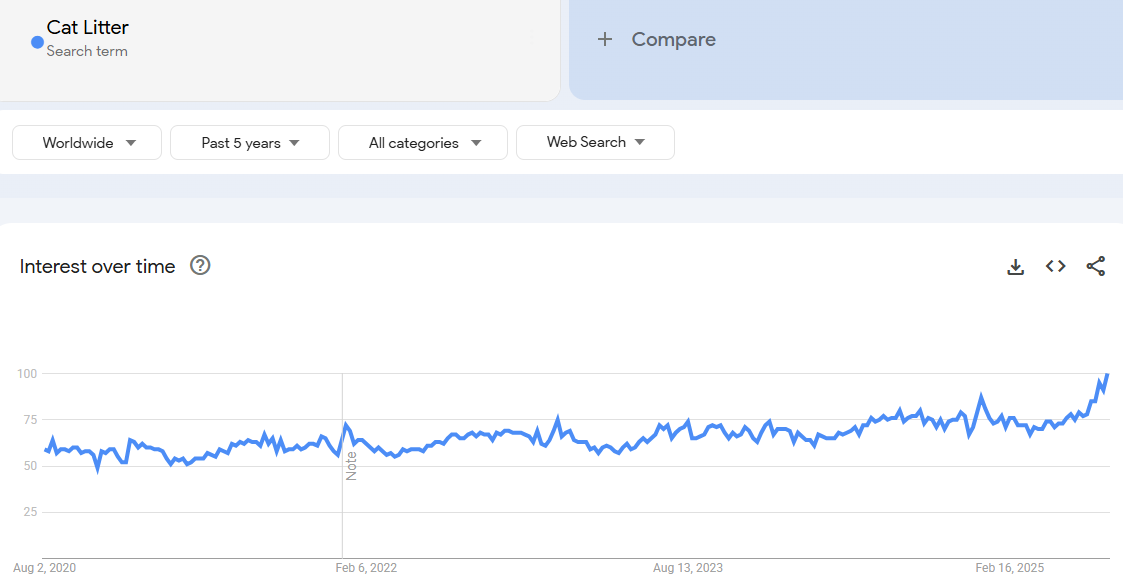1123x587 pixels.
Task: Expand the Worldwide region dropdown
Action: [87, 143]
